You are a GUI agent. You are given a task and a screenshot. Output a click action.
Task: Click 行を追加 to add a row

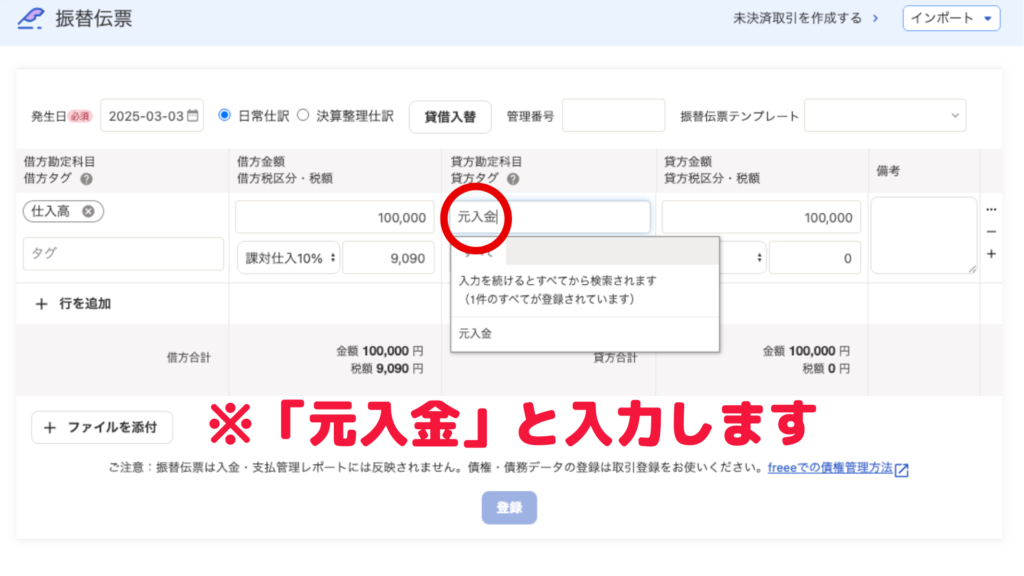(74, 304)
